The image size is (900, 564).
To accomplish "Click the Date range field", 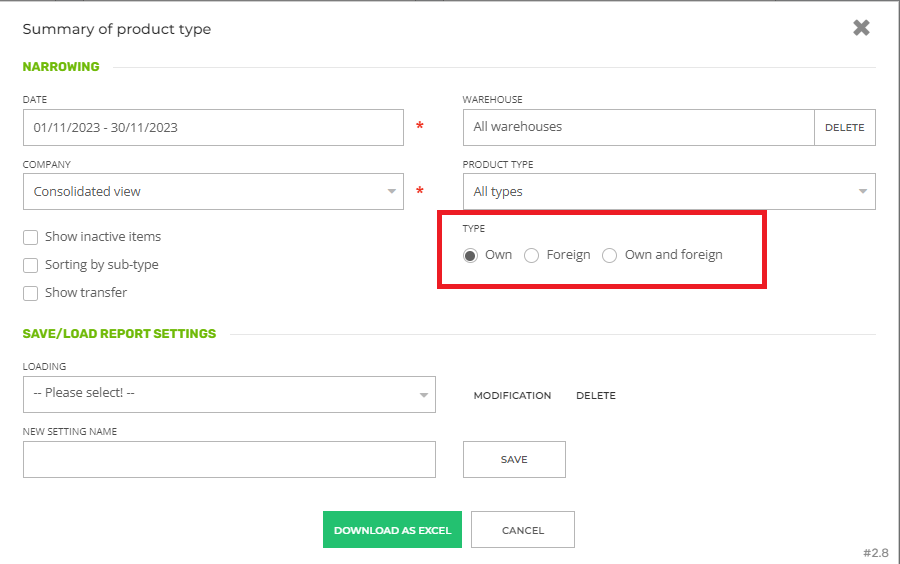I will (212, 128).
